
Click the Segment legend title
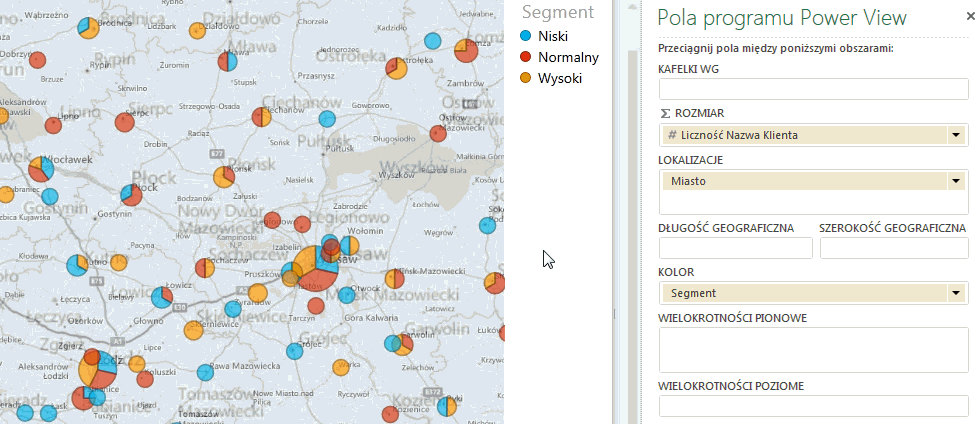[x=558, y=12]
